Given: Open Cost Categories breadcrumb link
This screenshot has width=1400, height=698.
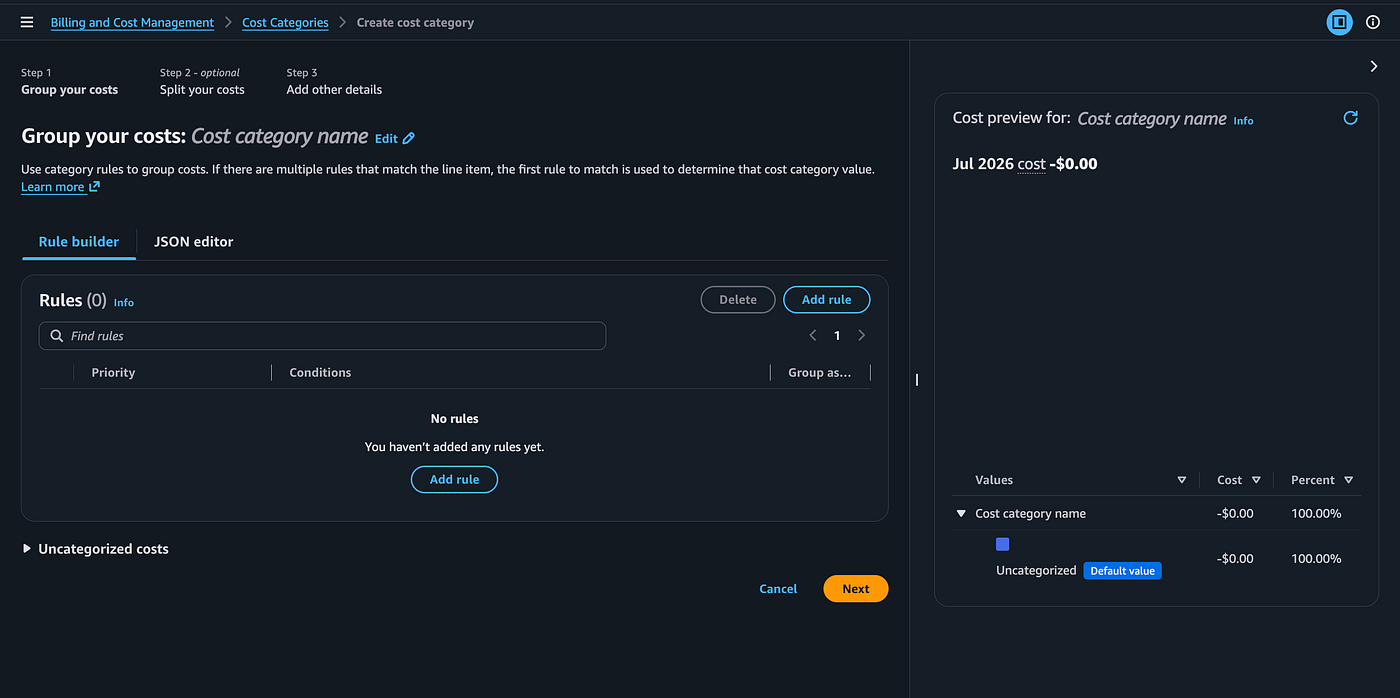Looking at the screenshot, I should coord(285,22).
